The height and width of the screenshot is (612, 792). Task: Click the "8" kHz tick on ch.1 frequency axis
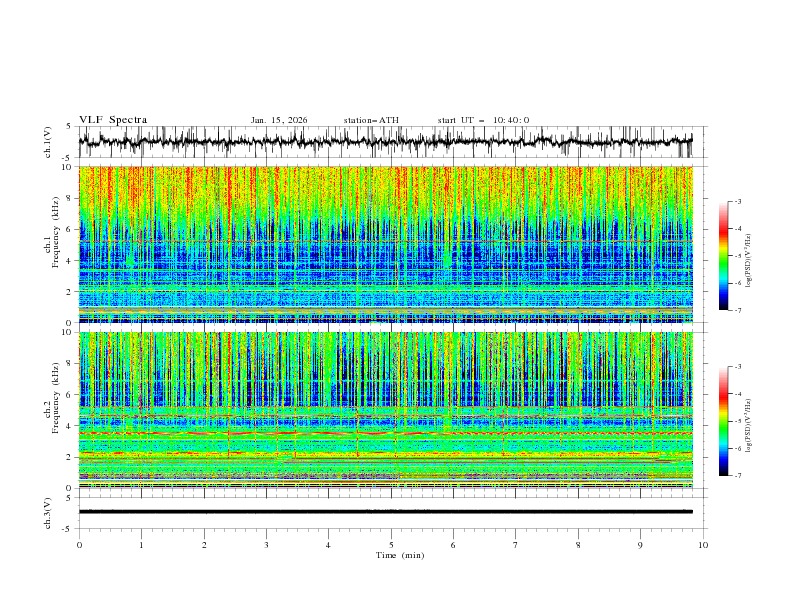point(71,198)
